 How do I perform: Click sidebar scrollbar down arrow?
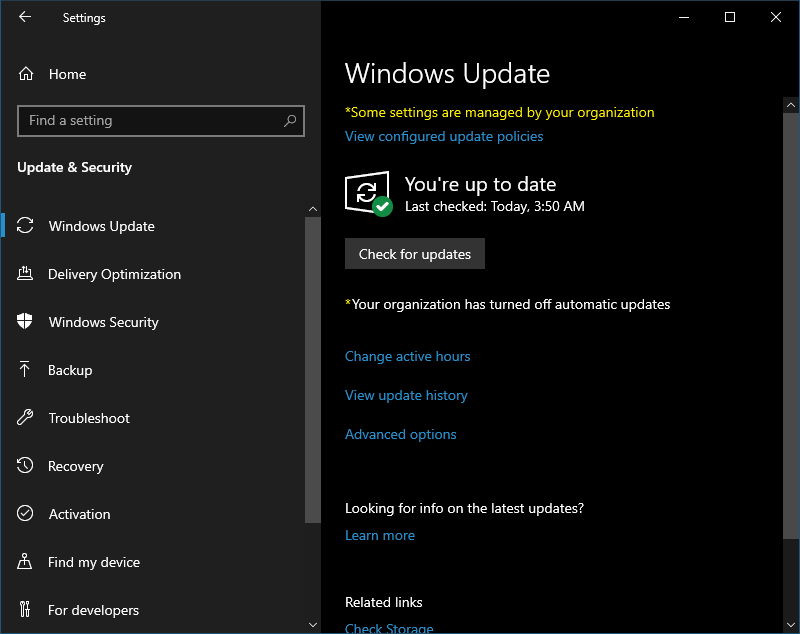(x=313, y=625)
